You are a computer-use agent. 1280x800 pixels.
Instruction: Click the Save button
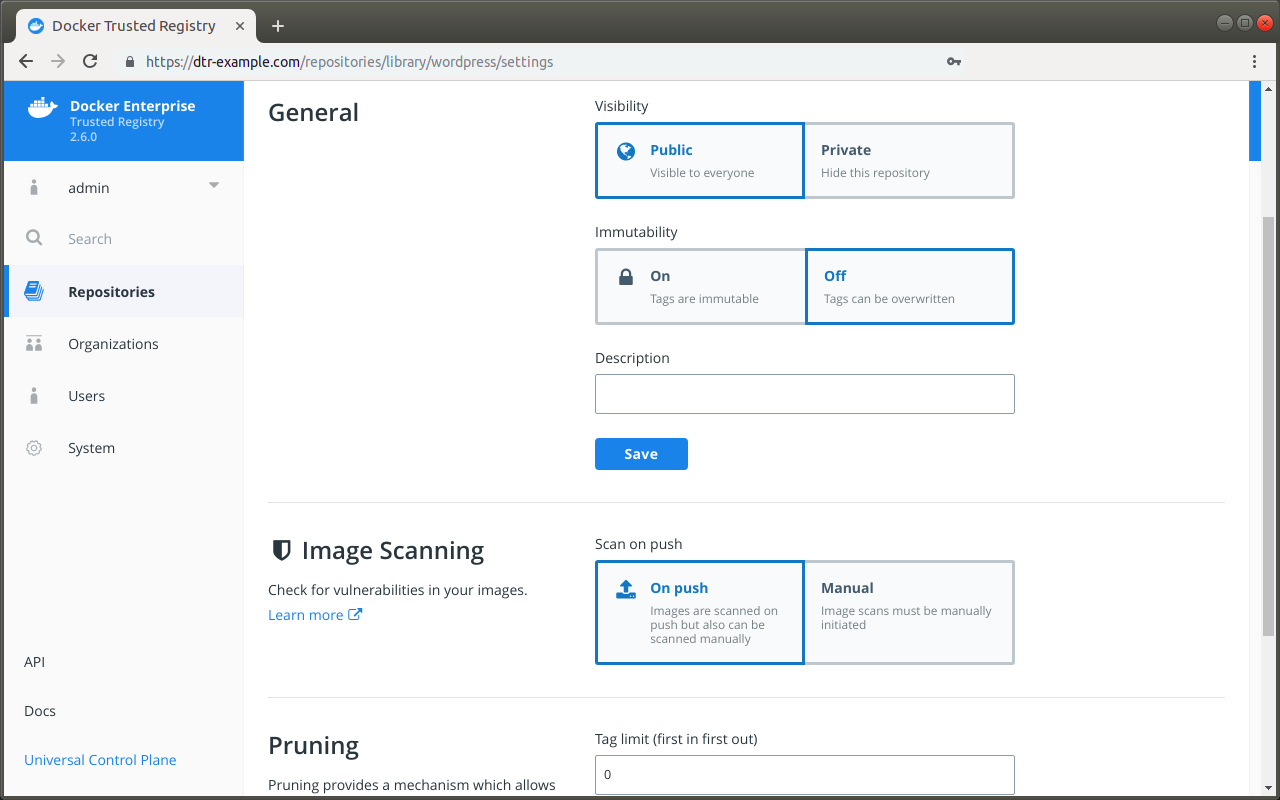point(641,454)
